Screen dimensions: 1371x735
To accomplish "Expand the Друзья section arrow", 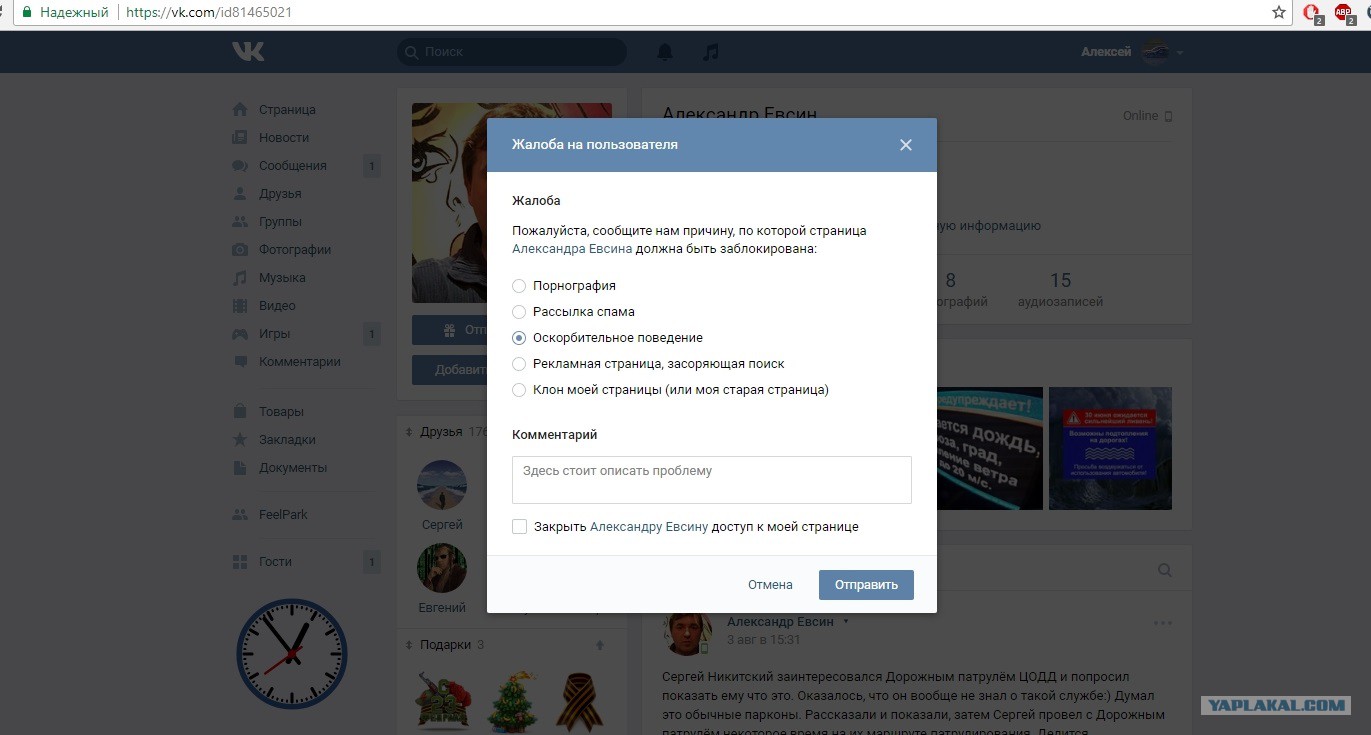I will coord(408,432).
